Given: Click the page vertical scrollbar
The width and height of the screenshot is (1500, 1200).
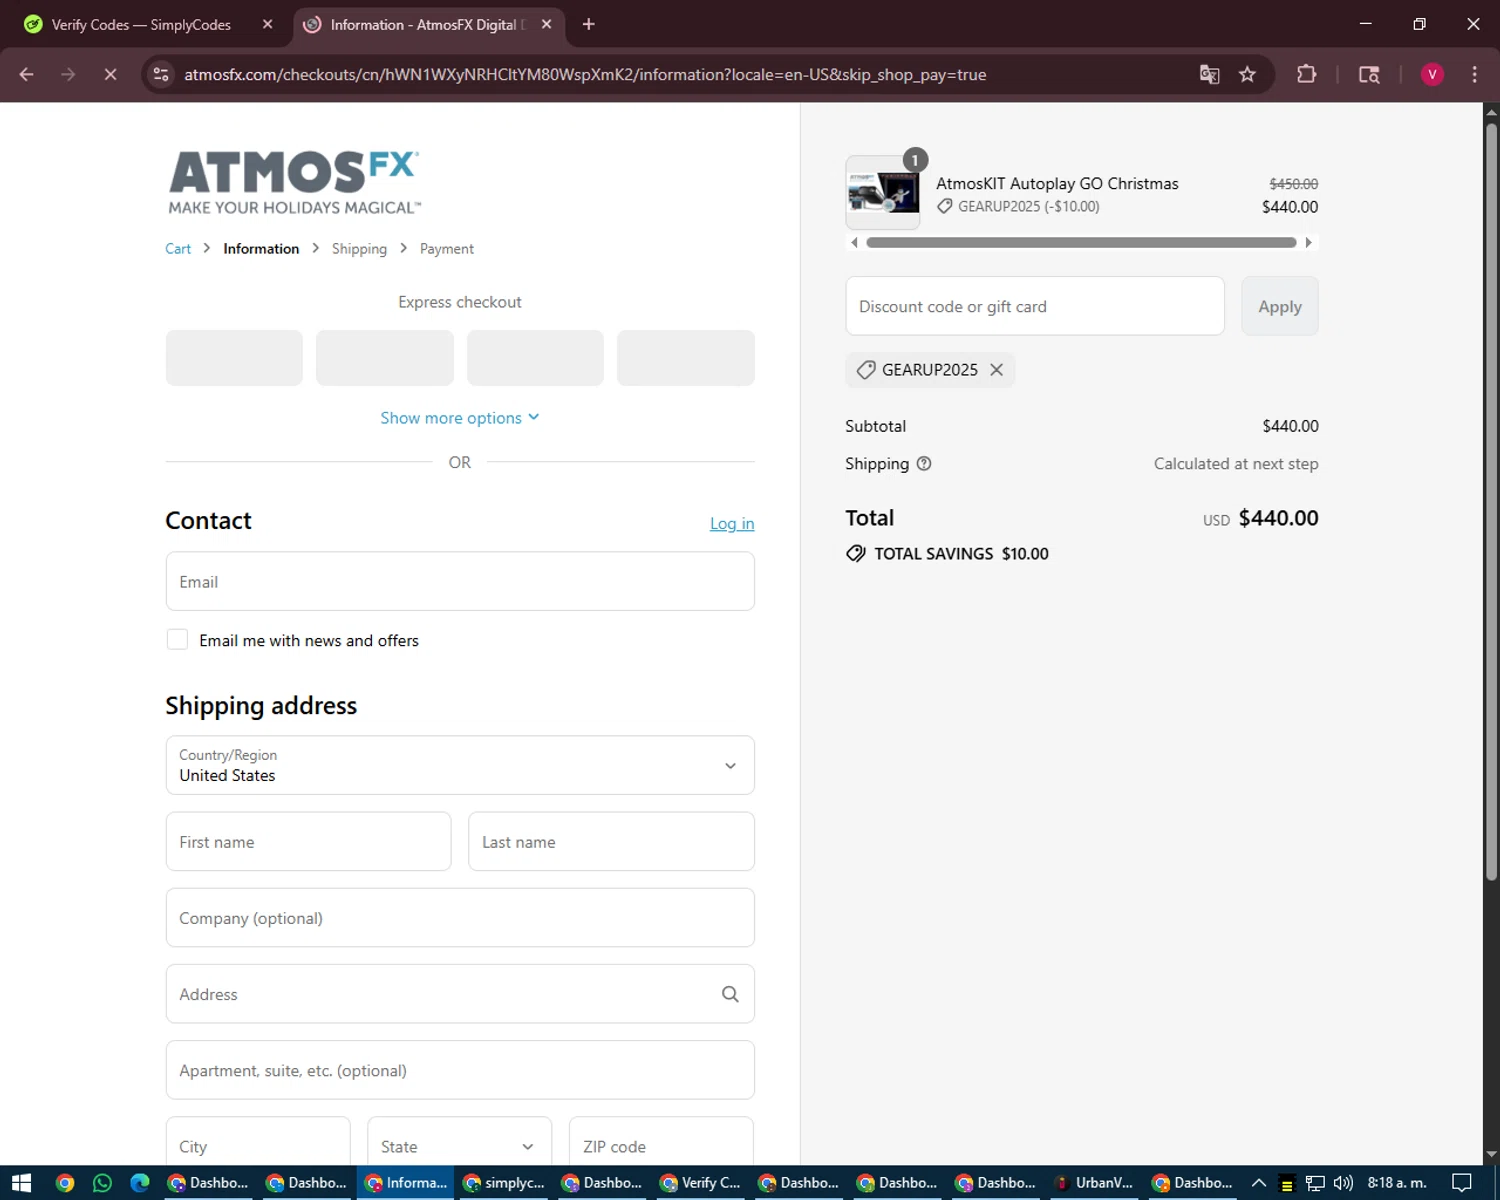Looking at the screenshot, I should [x=1491, y=500].
